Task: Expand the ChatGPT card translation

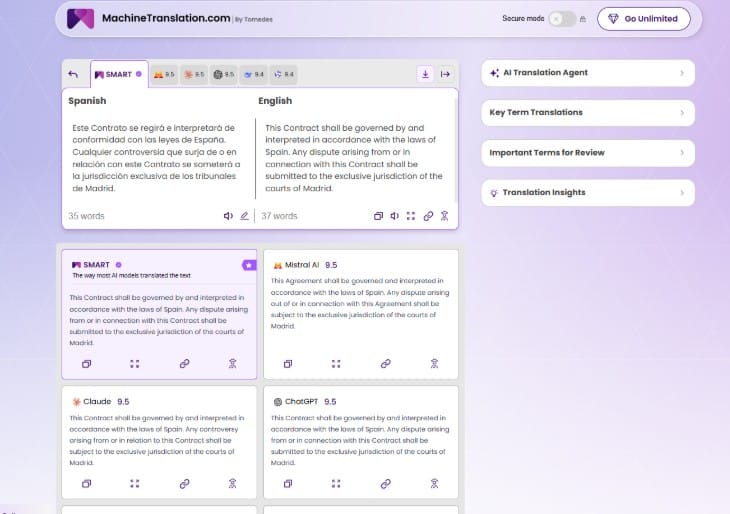Action: [336, 484]
